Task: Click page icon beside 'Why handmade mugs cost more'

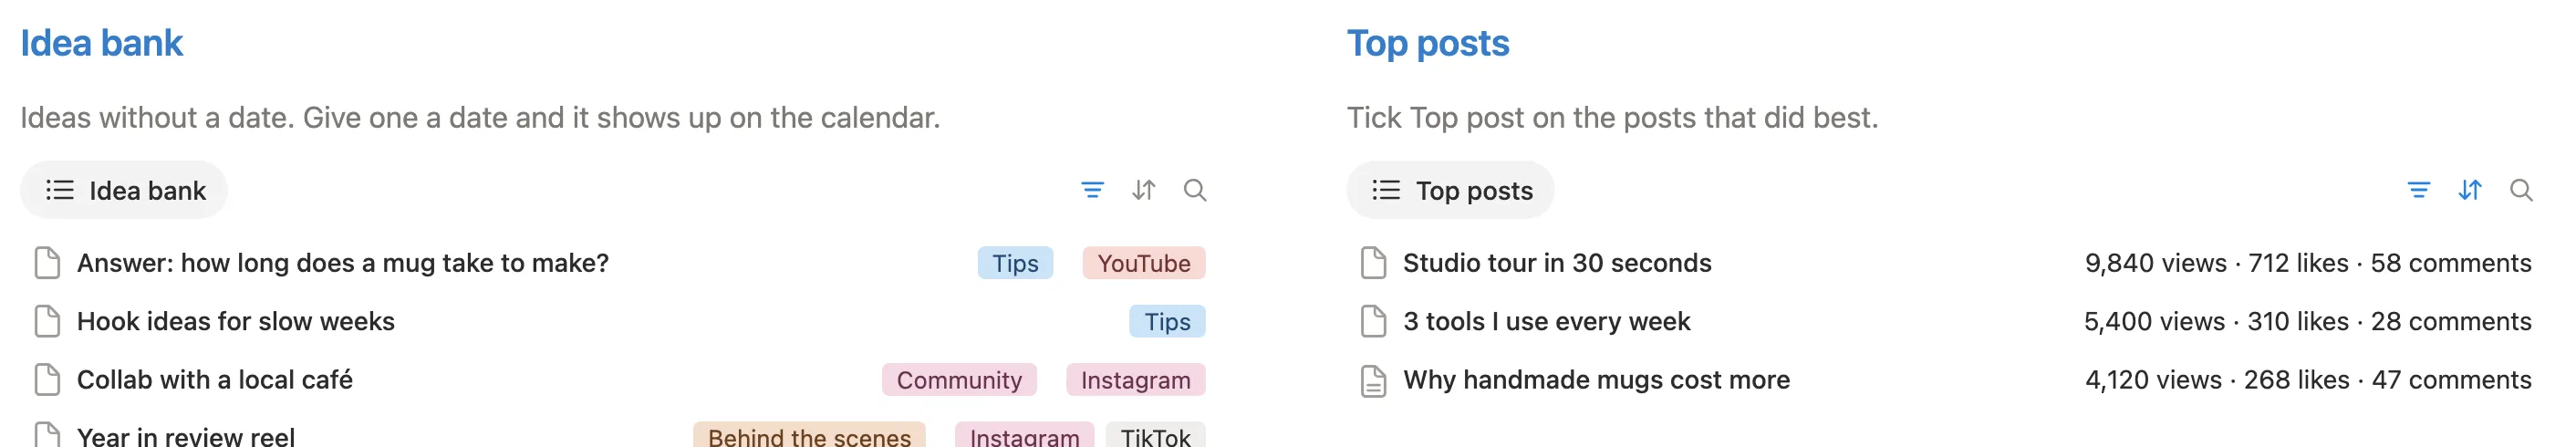Action: pyautogui.click(x=1374, y=380)
